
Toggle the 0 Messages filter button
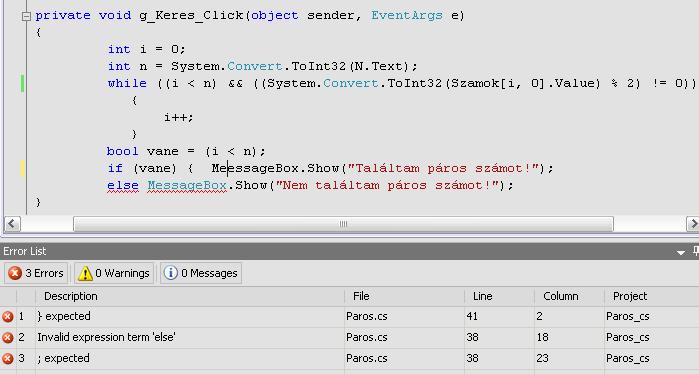coord(201,273)
